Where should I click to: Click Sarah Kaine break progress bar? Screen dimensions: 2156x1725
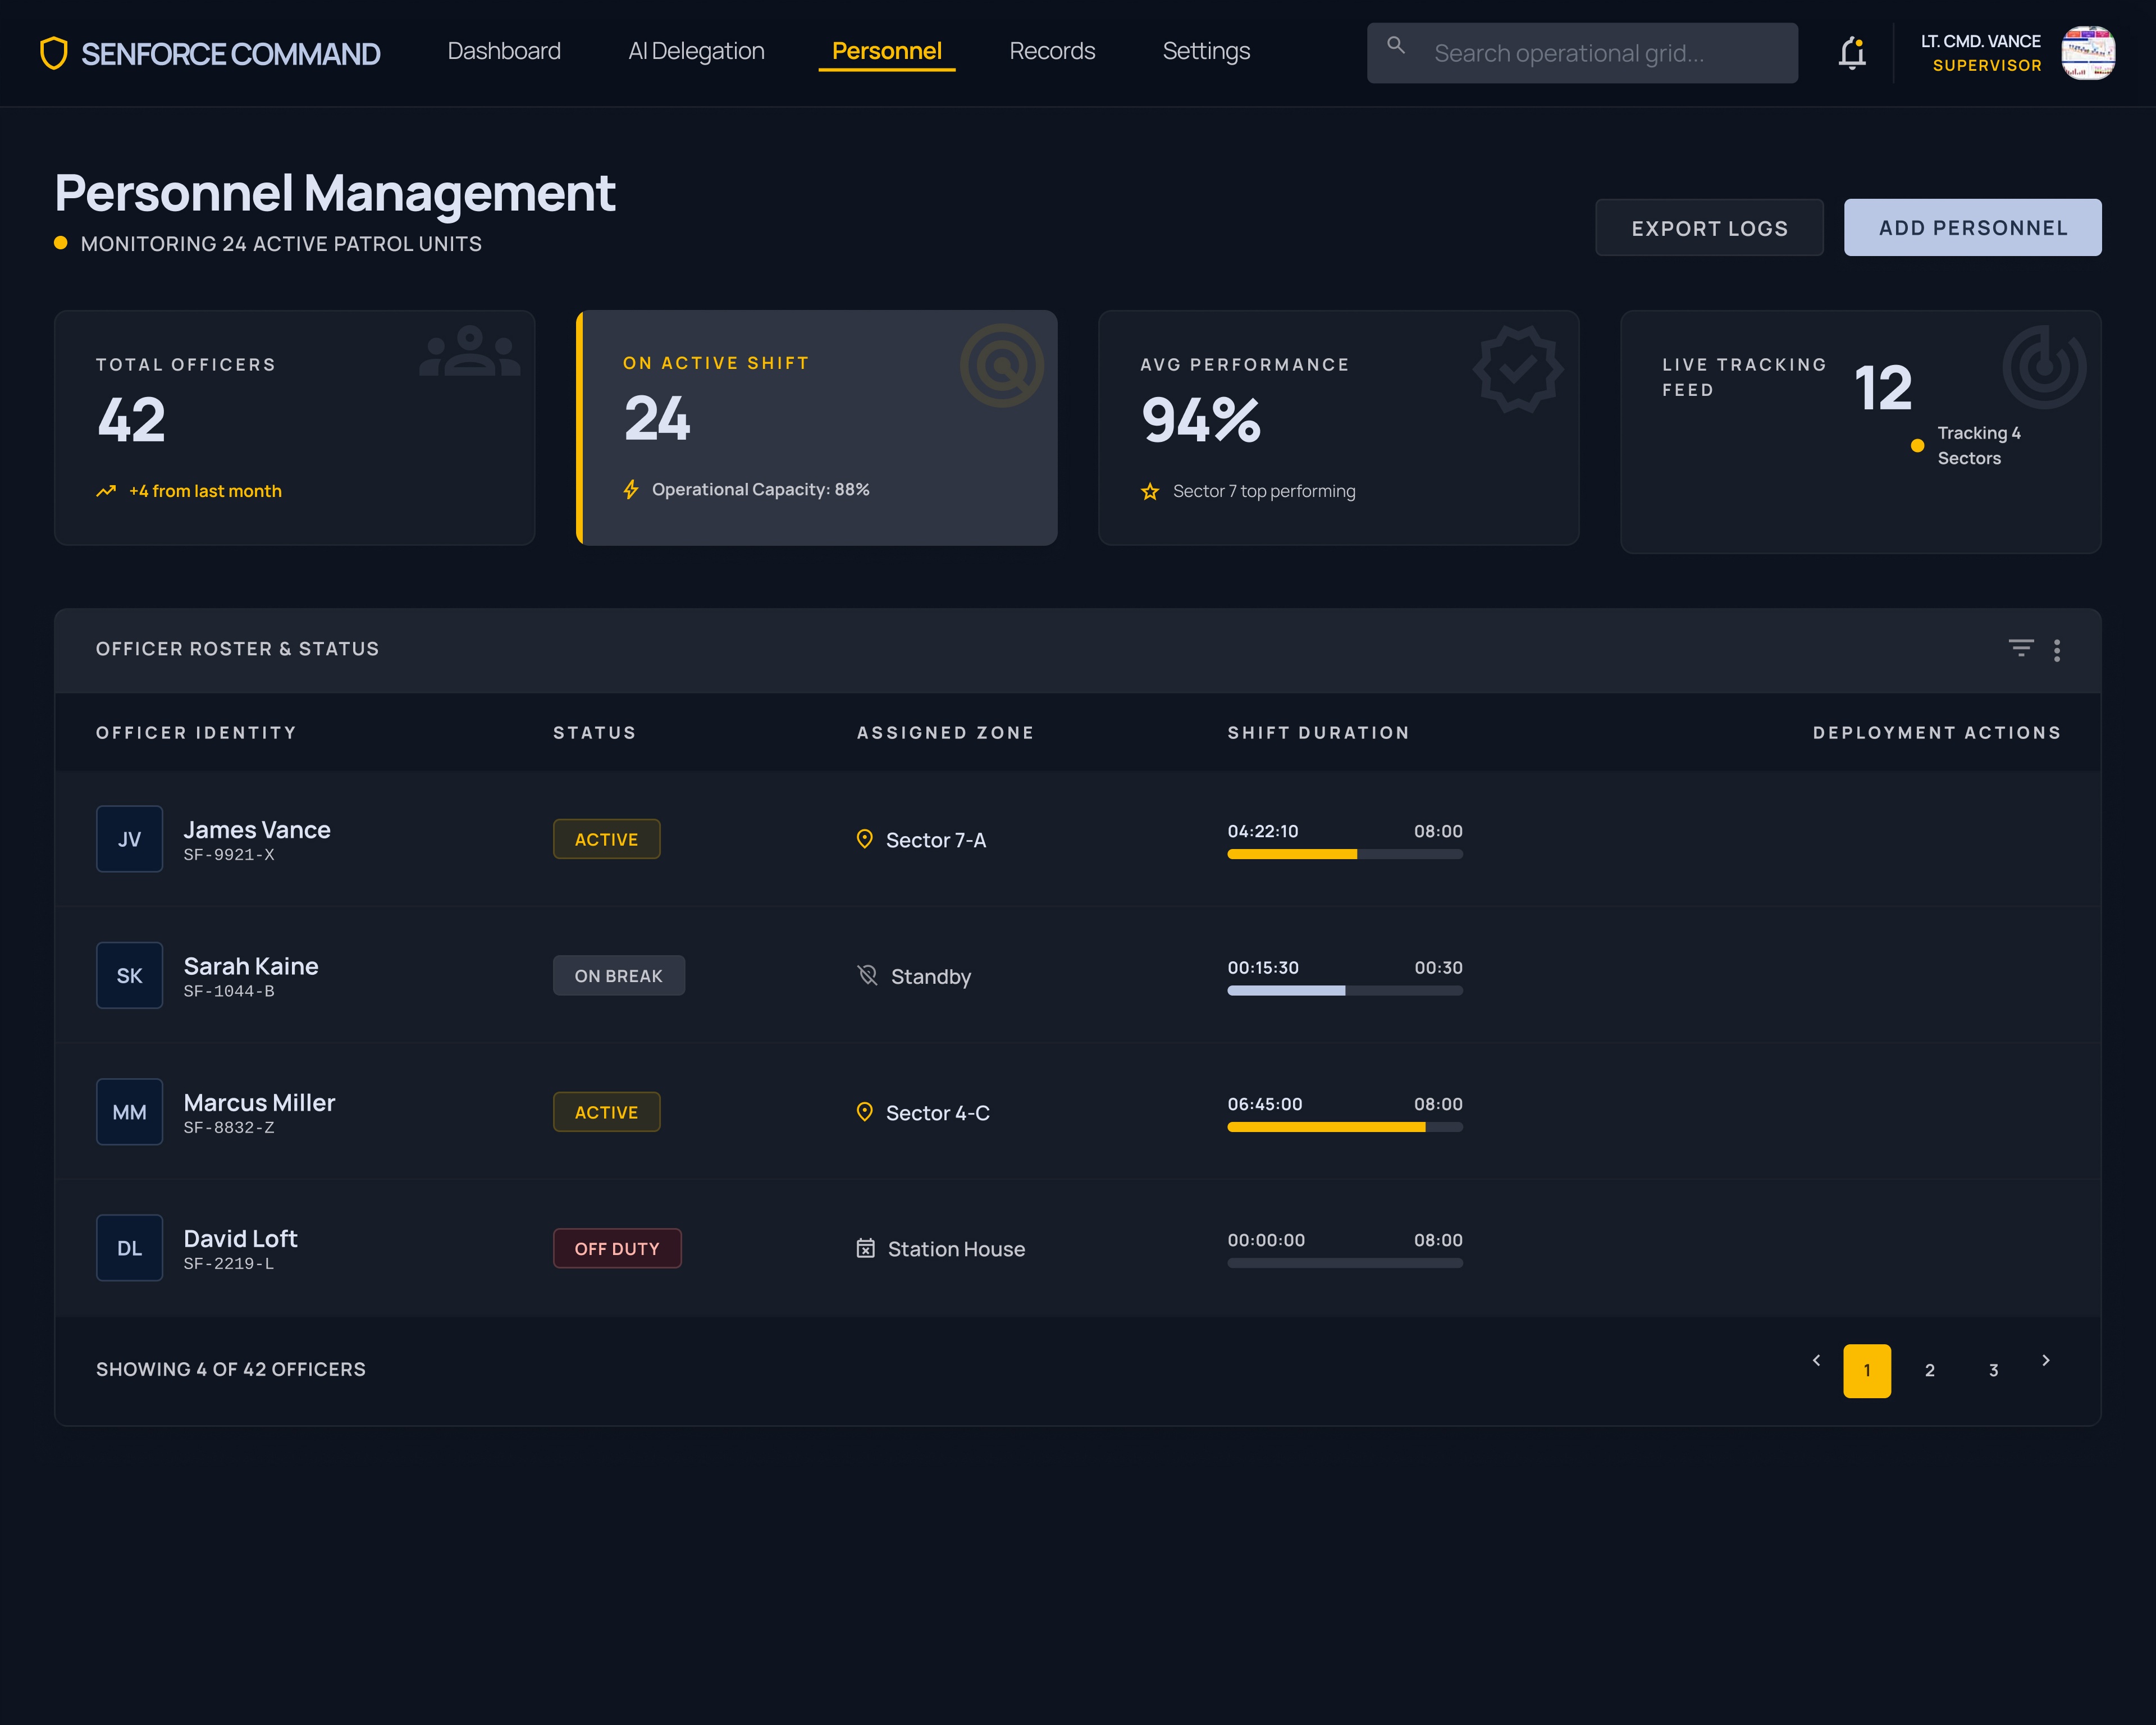(1345, 990)
